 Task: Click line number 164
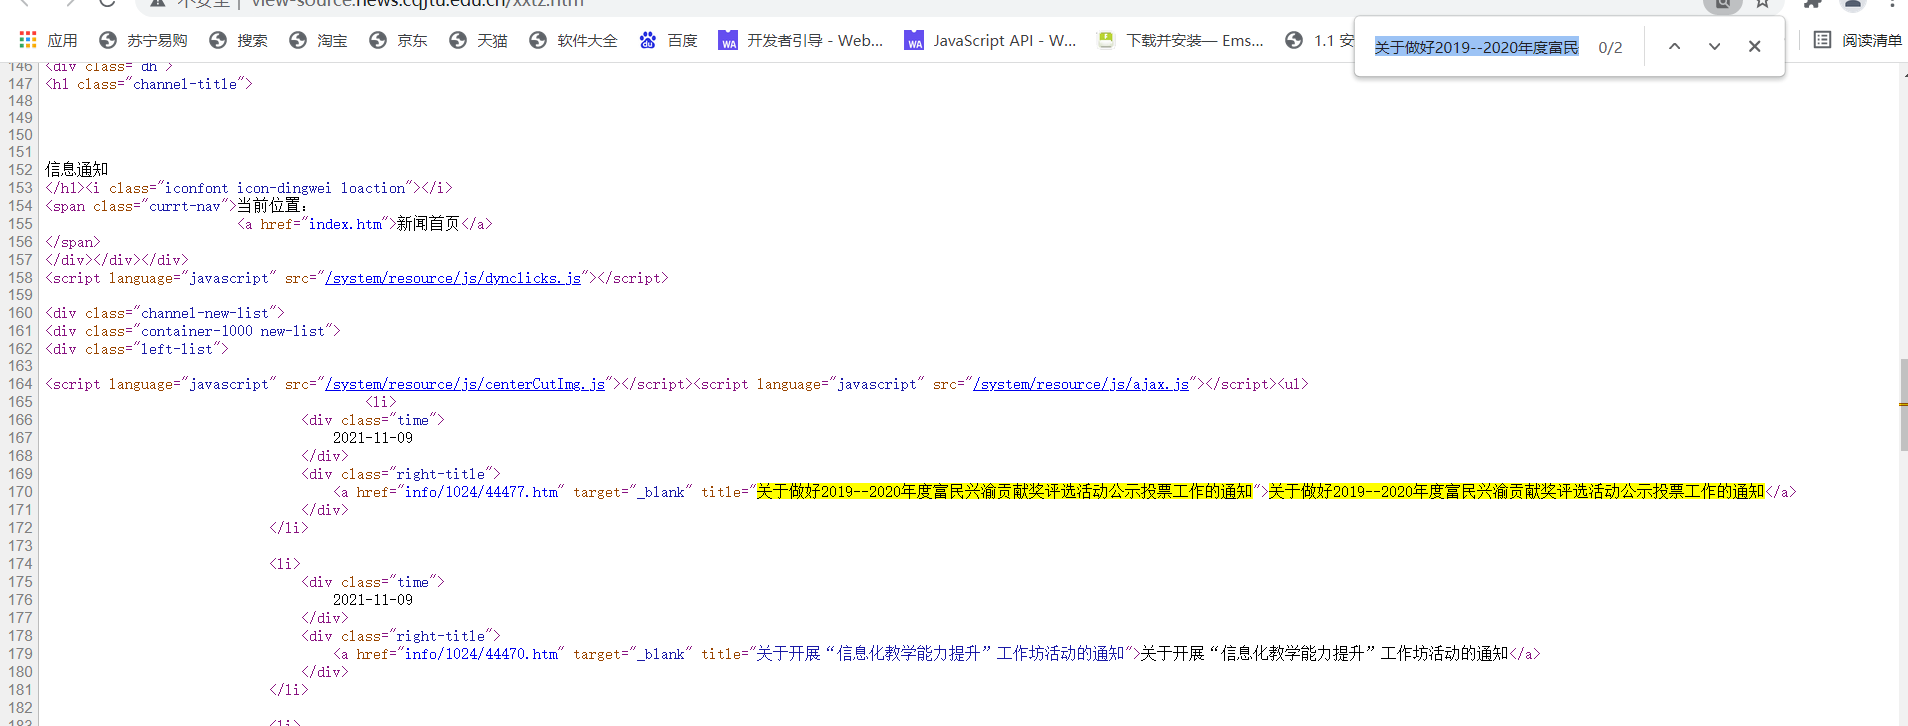(x=20, y=384)
